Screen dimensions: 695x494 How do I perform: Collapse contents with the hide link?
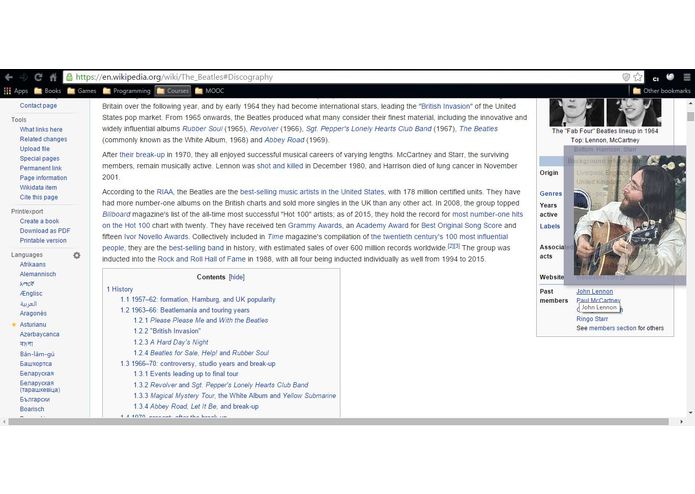[237, 277]
